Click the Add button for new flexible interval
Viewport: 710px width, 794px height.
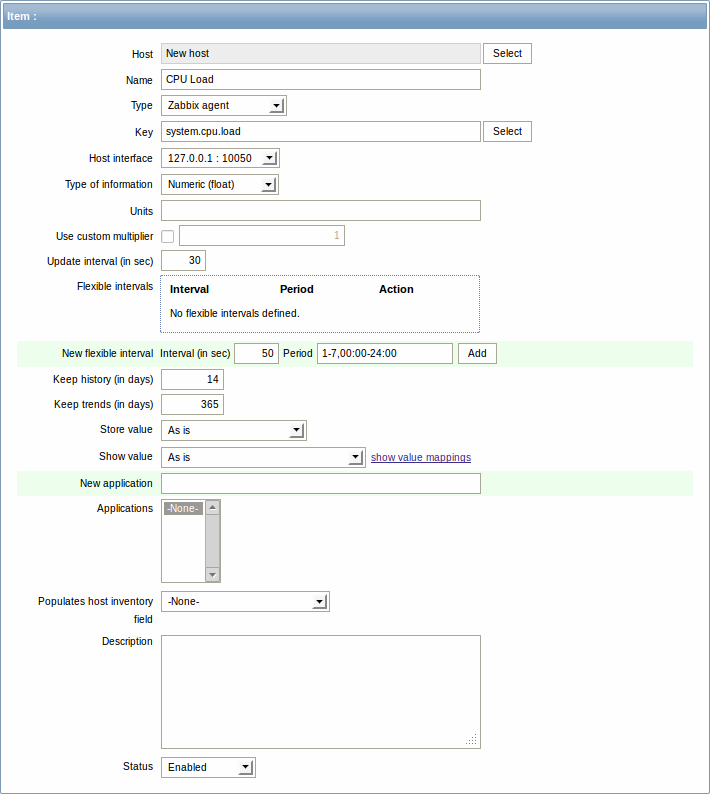477,353
